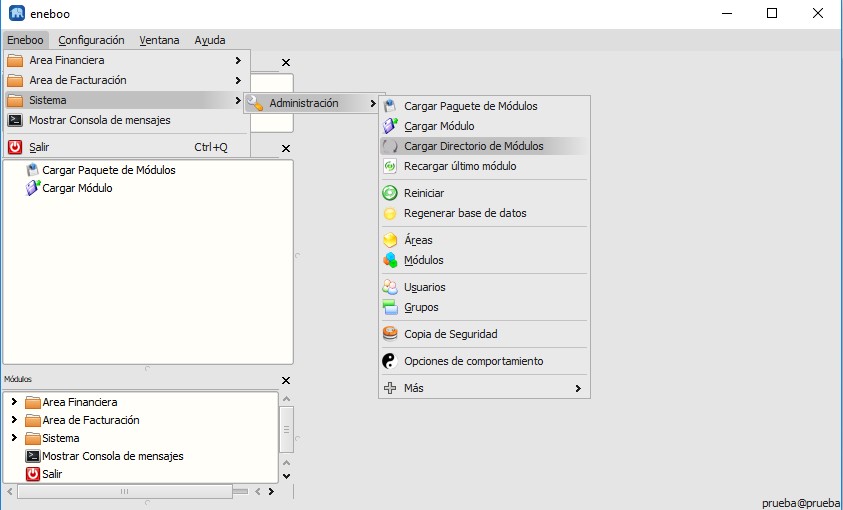Choose Copia de Seguridad from submenu

(x=484, y=334)
